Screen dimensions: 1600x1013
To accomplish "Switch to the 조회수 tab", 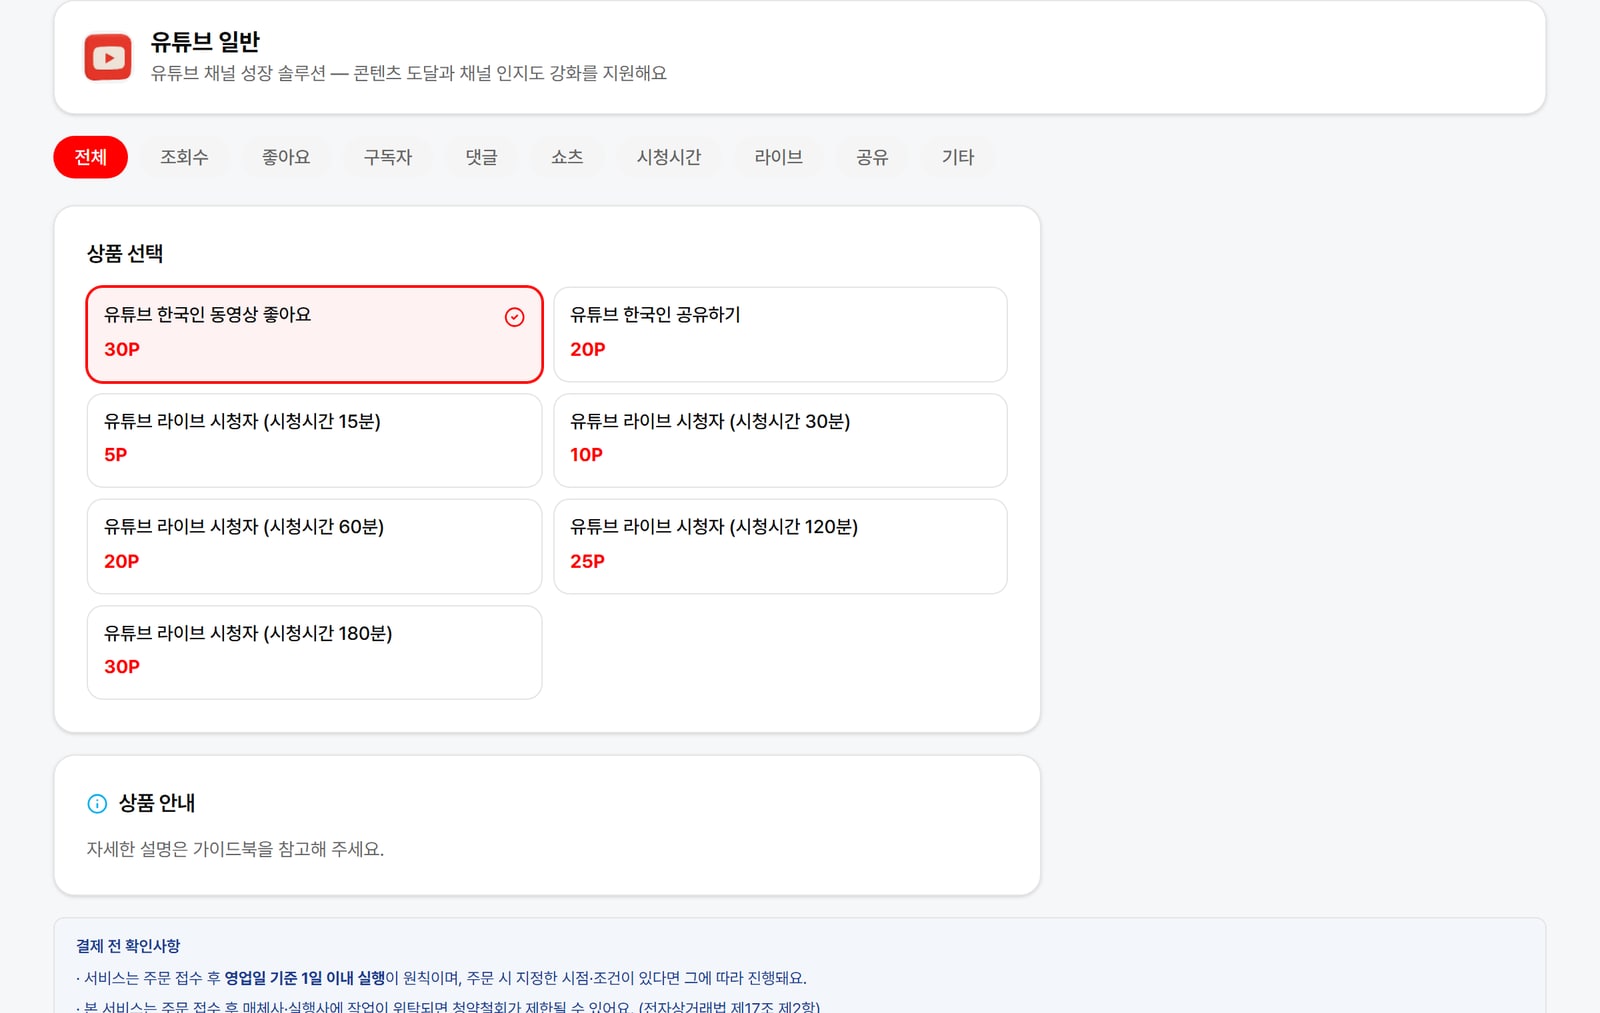I will point(184,157).
